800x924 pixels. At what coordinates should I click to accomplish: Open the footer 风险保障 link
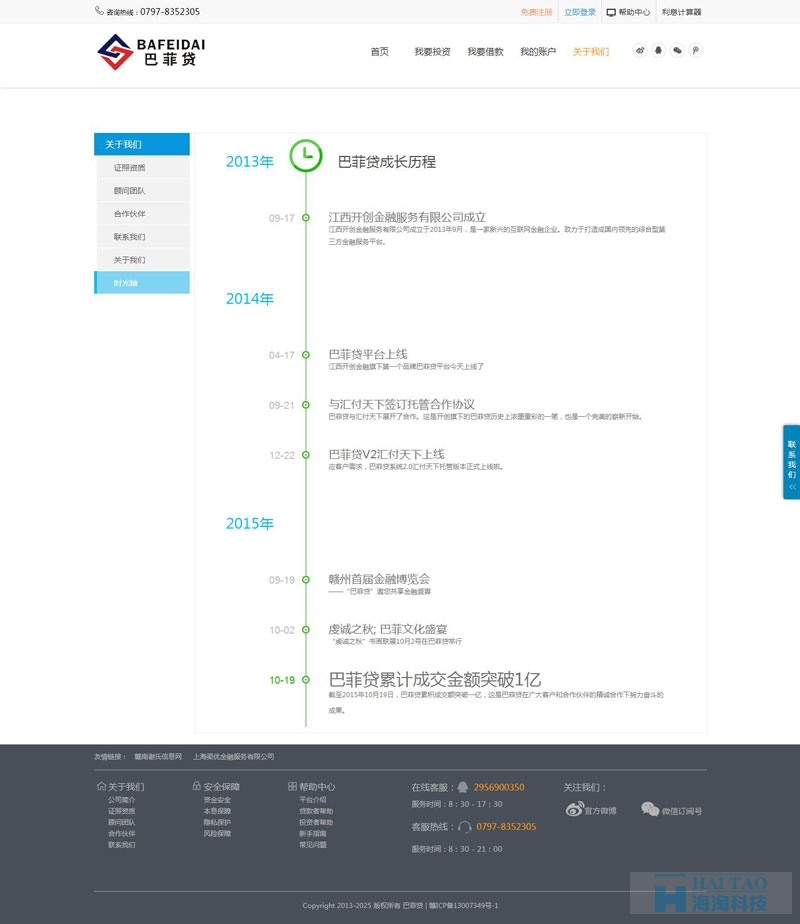pos(217,833)
